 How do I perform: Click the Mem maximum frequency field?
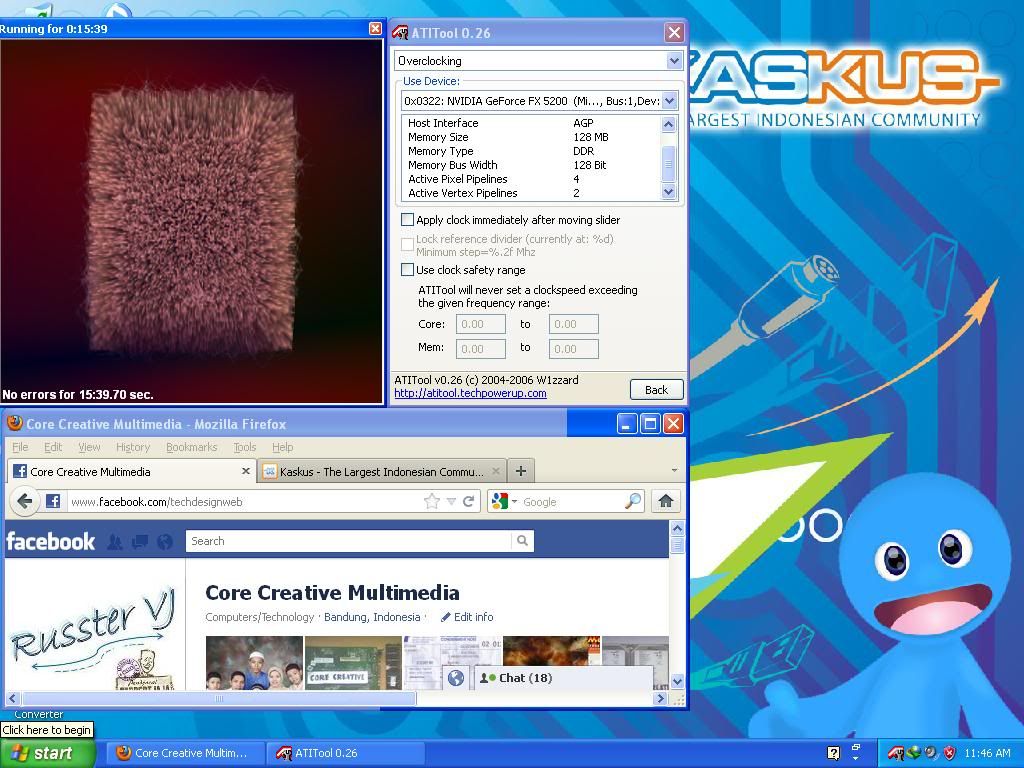point(573,349)
